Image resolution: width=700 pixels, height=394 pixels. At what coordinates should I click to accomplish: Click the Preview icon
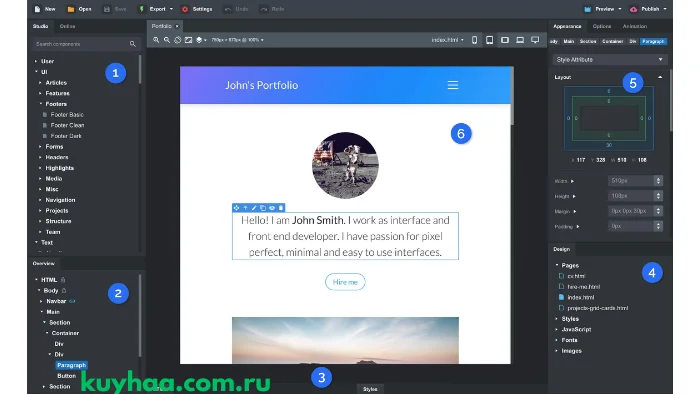click(x=588, y=9)
